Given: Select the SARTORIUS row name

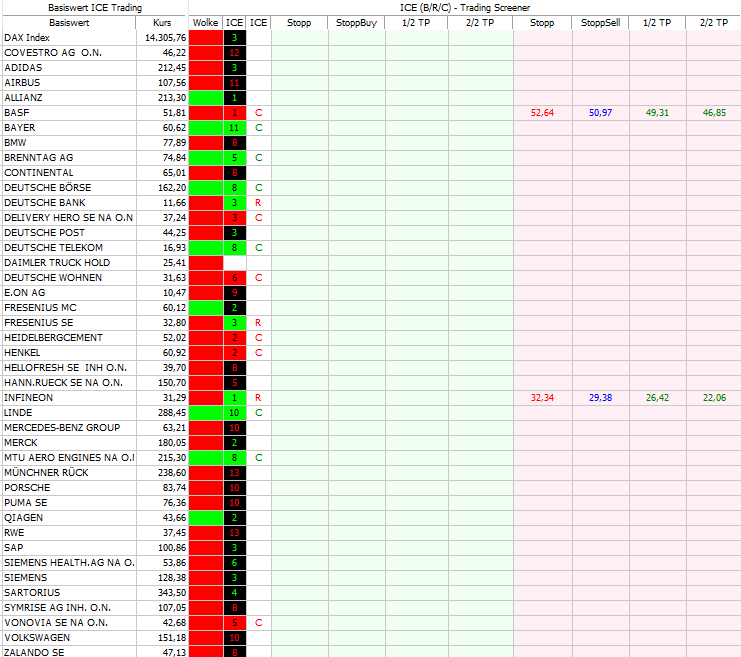Looking at the screenshot, I should [x=32, y=593].
